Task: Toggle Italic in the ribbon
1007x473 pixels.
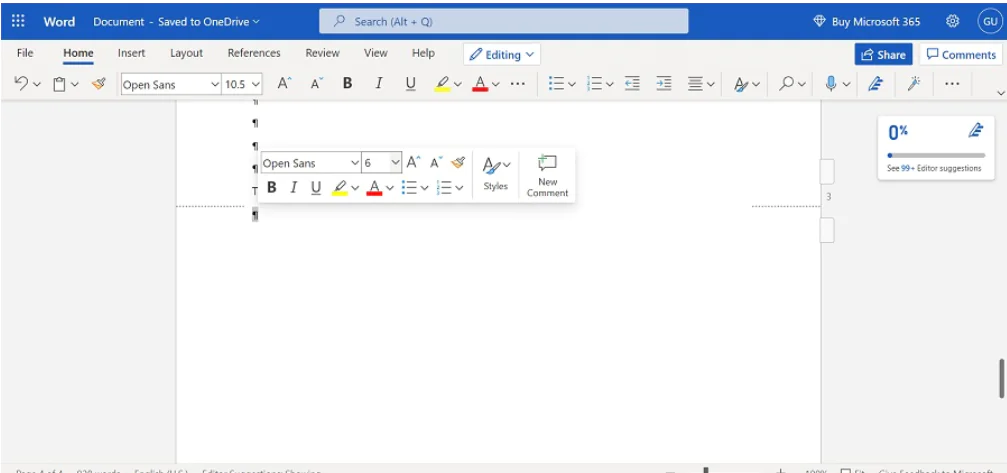Action: (379, 83)
